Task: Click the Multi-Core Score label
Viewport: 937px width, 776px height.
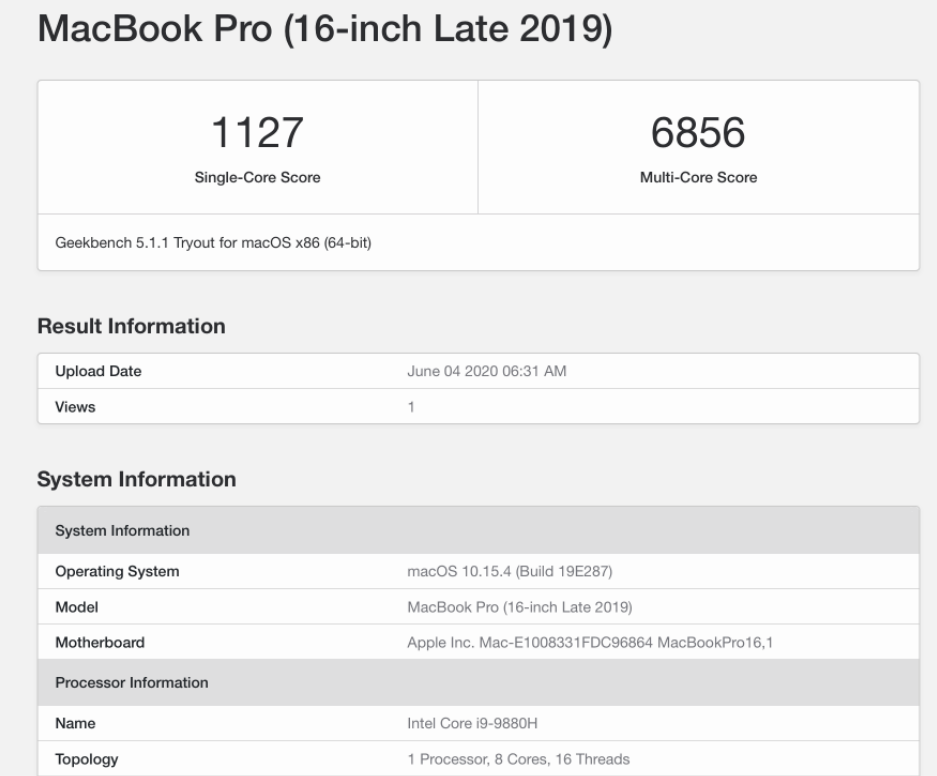Action: pos(699,177)
